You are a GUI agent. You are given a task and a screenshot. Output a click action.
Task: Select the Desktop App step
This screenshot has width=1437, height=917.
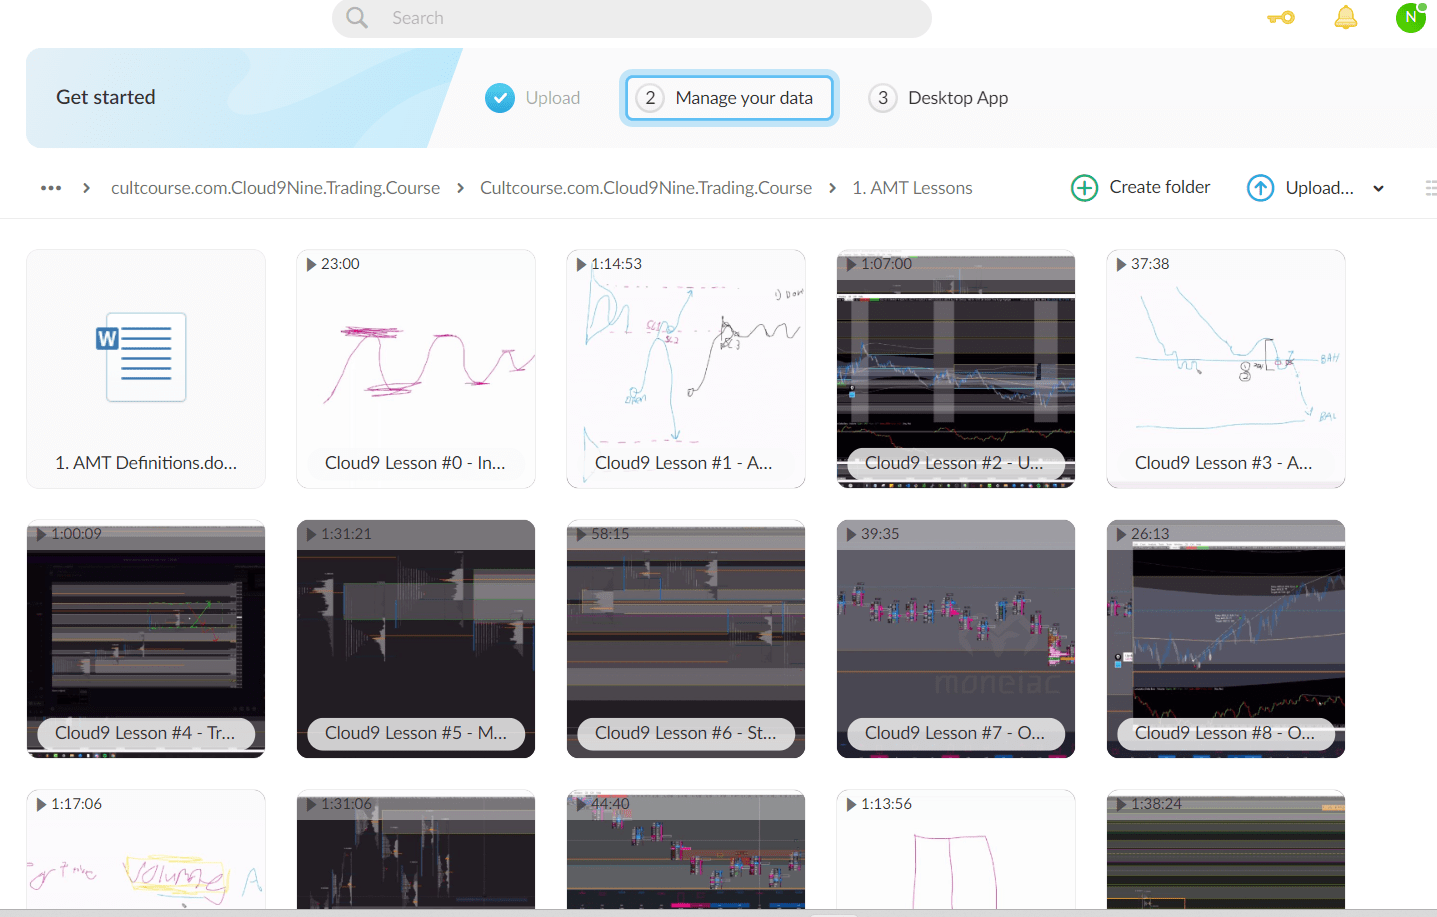[x=939, y=98]
